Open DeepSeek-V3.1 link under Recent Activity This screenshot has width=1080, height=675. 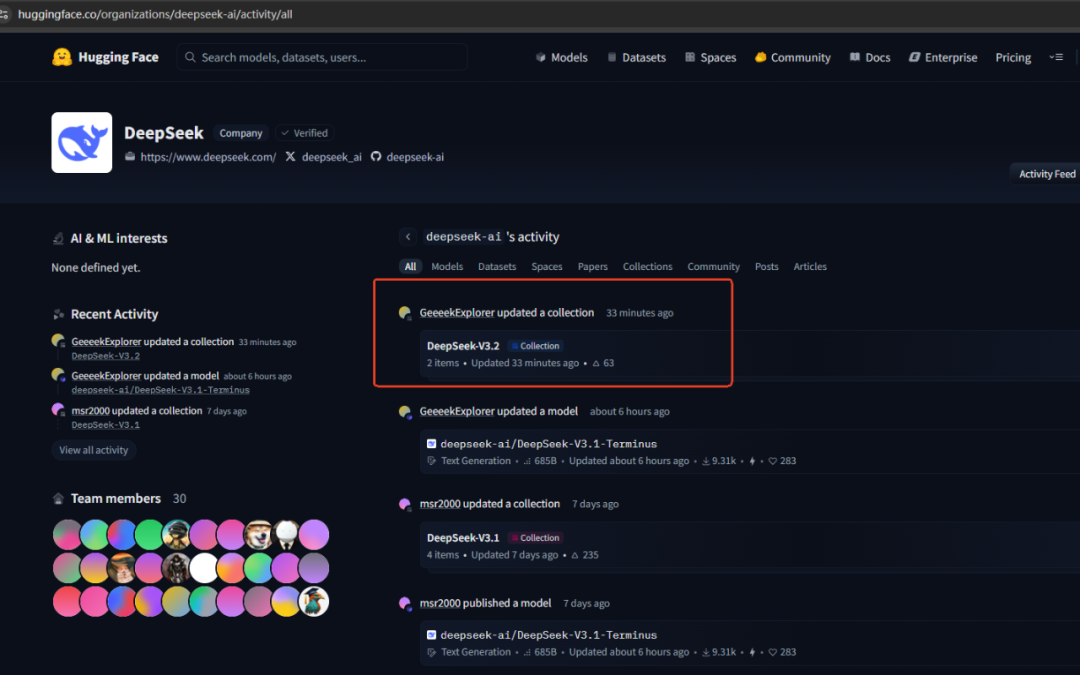(105, 425)
